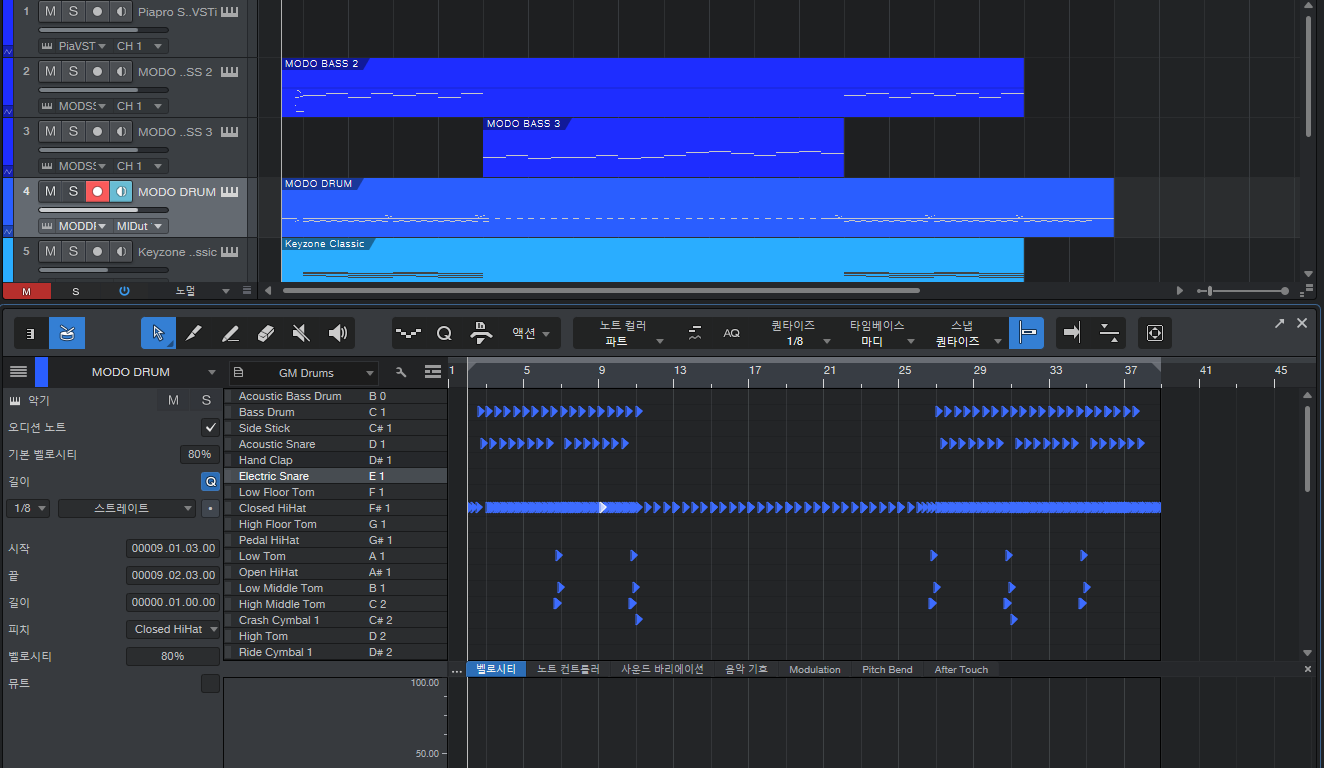Toggle autoscroll arrow icon
The image size is (1324, 768).
click(1073, 333)
